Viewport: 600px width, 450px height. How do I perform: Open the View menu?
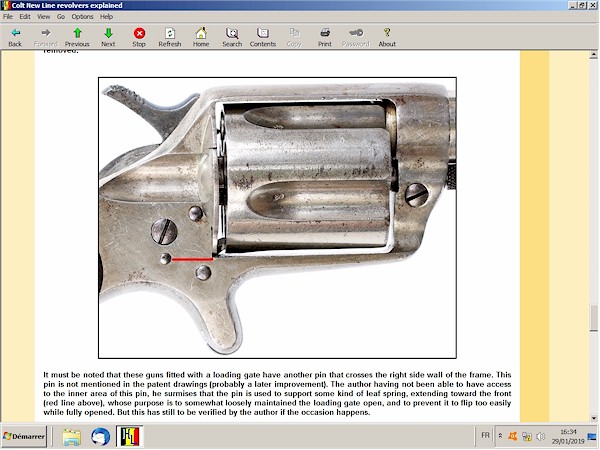coord(43,16)
